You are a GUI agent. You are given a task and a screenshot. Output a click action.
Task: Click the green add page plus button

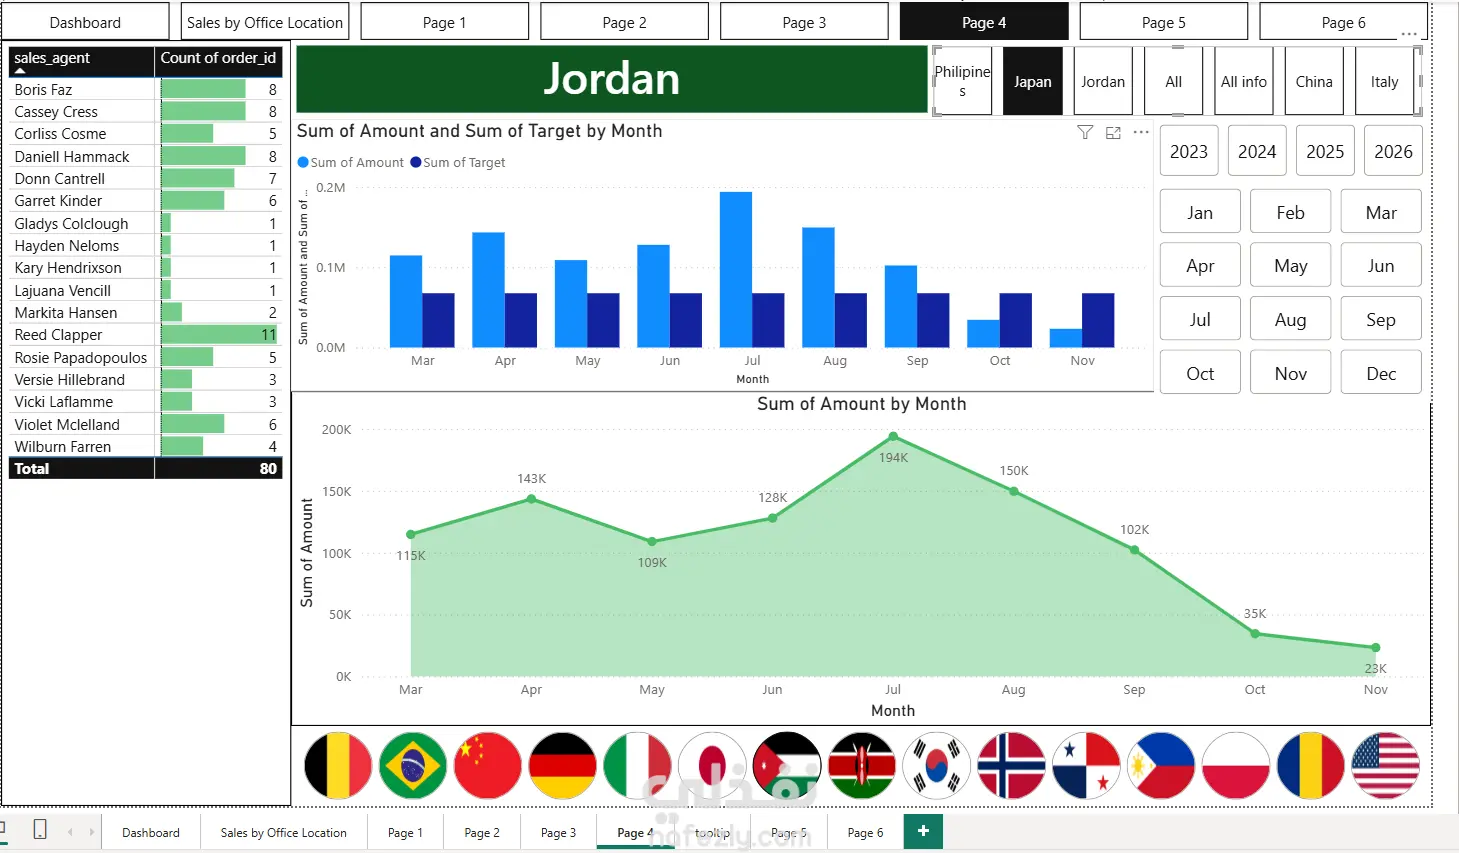pyautogui.click(x=923, y=831)
